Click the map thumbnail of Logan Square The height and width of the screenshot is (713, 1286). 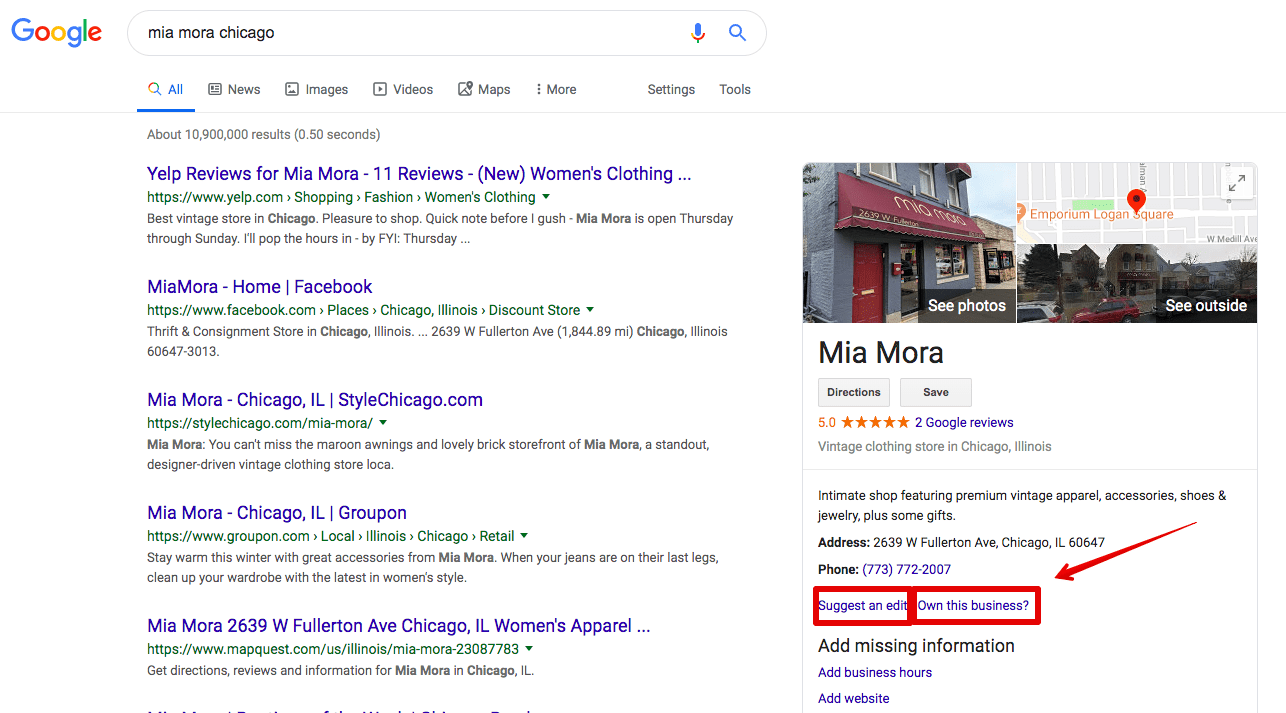click(1137, 203)
